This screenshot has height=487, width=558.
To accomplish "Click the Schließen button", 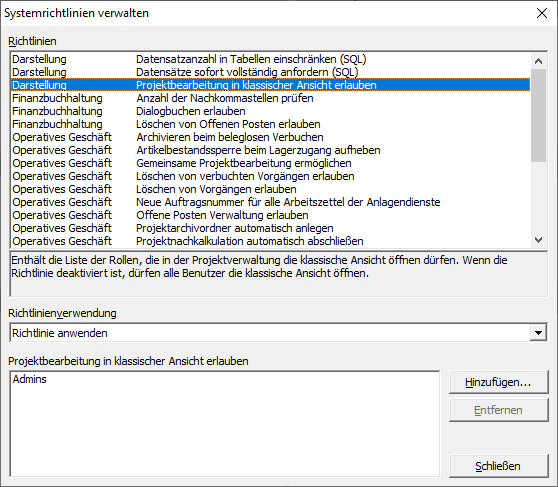I will [x=498, y=466].
